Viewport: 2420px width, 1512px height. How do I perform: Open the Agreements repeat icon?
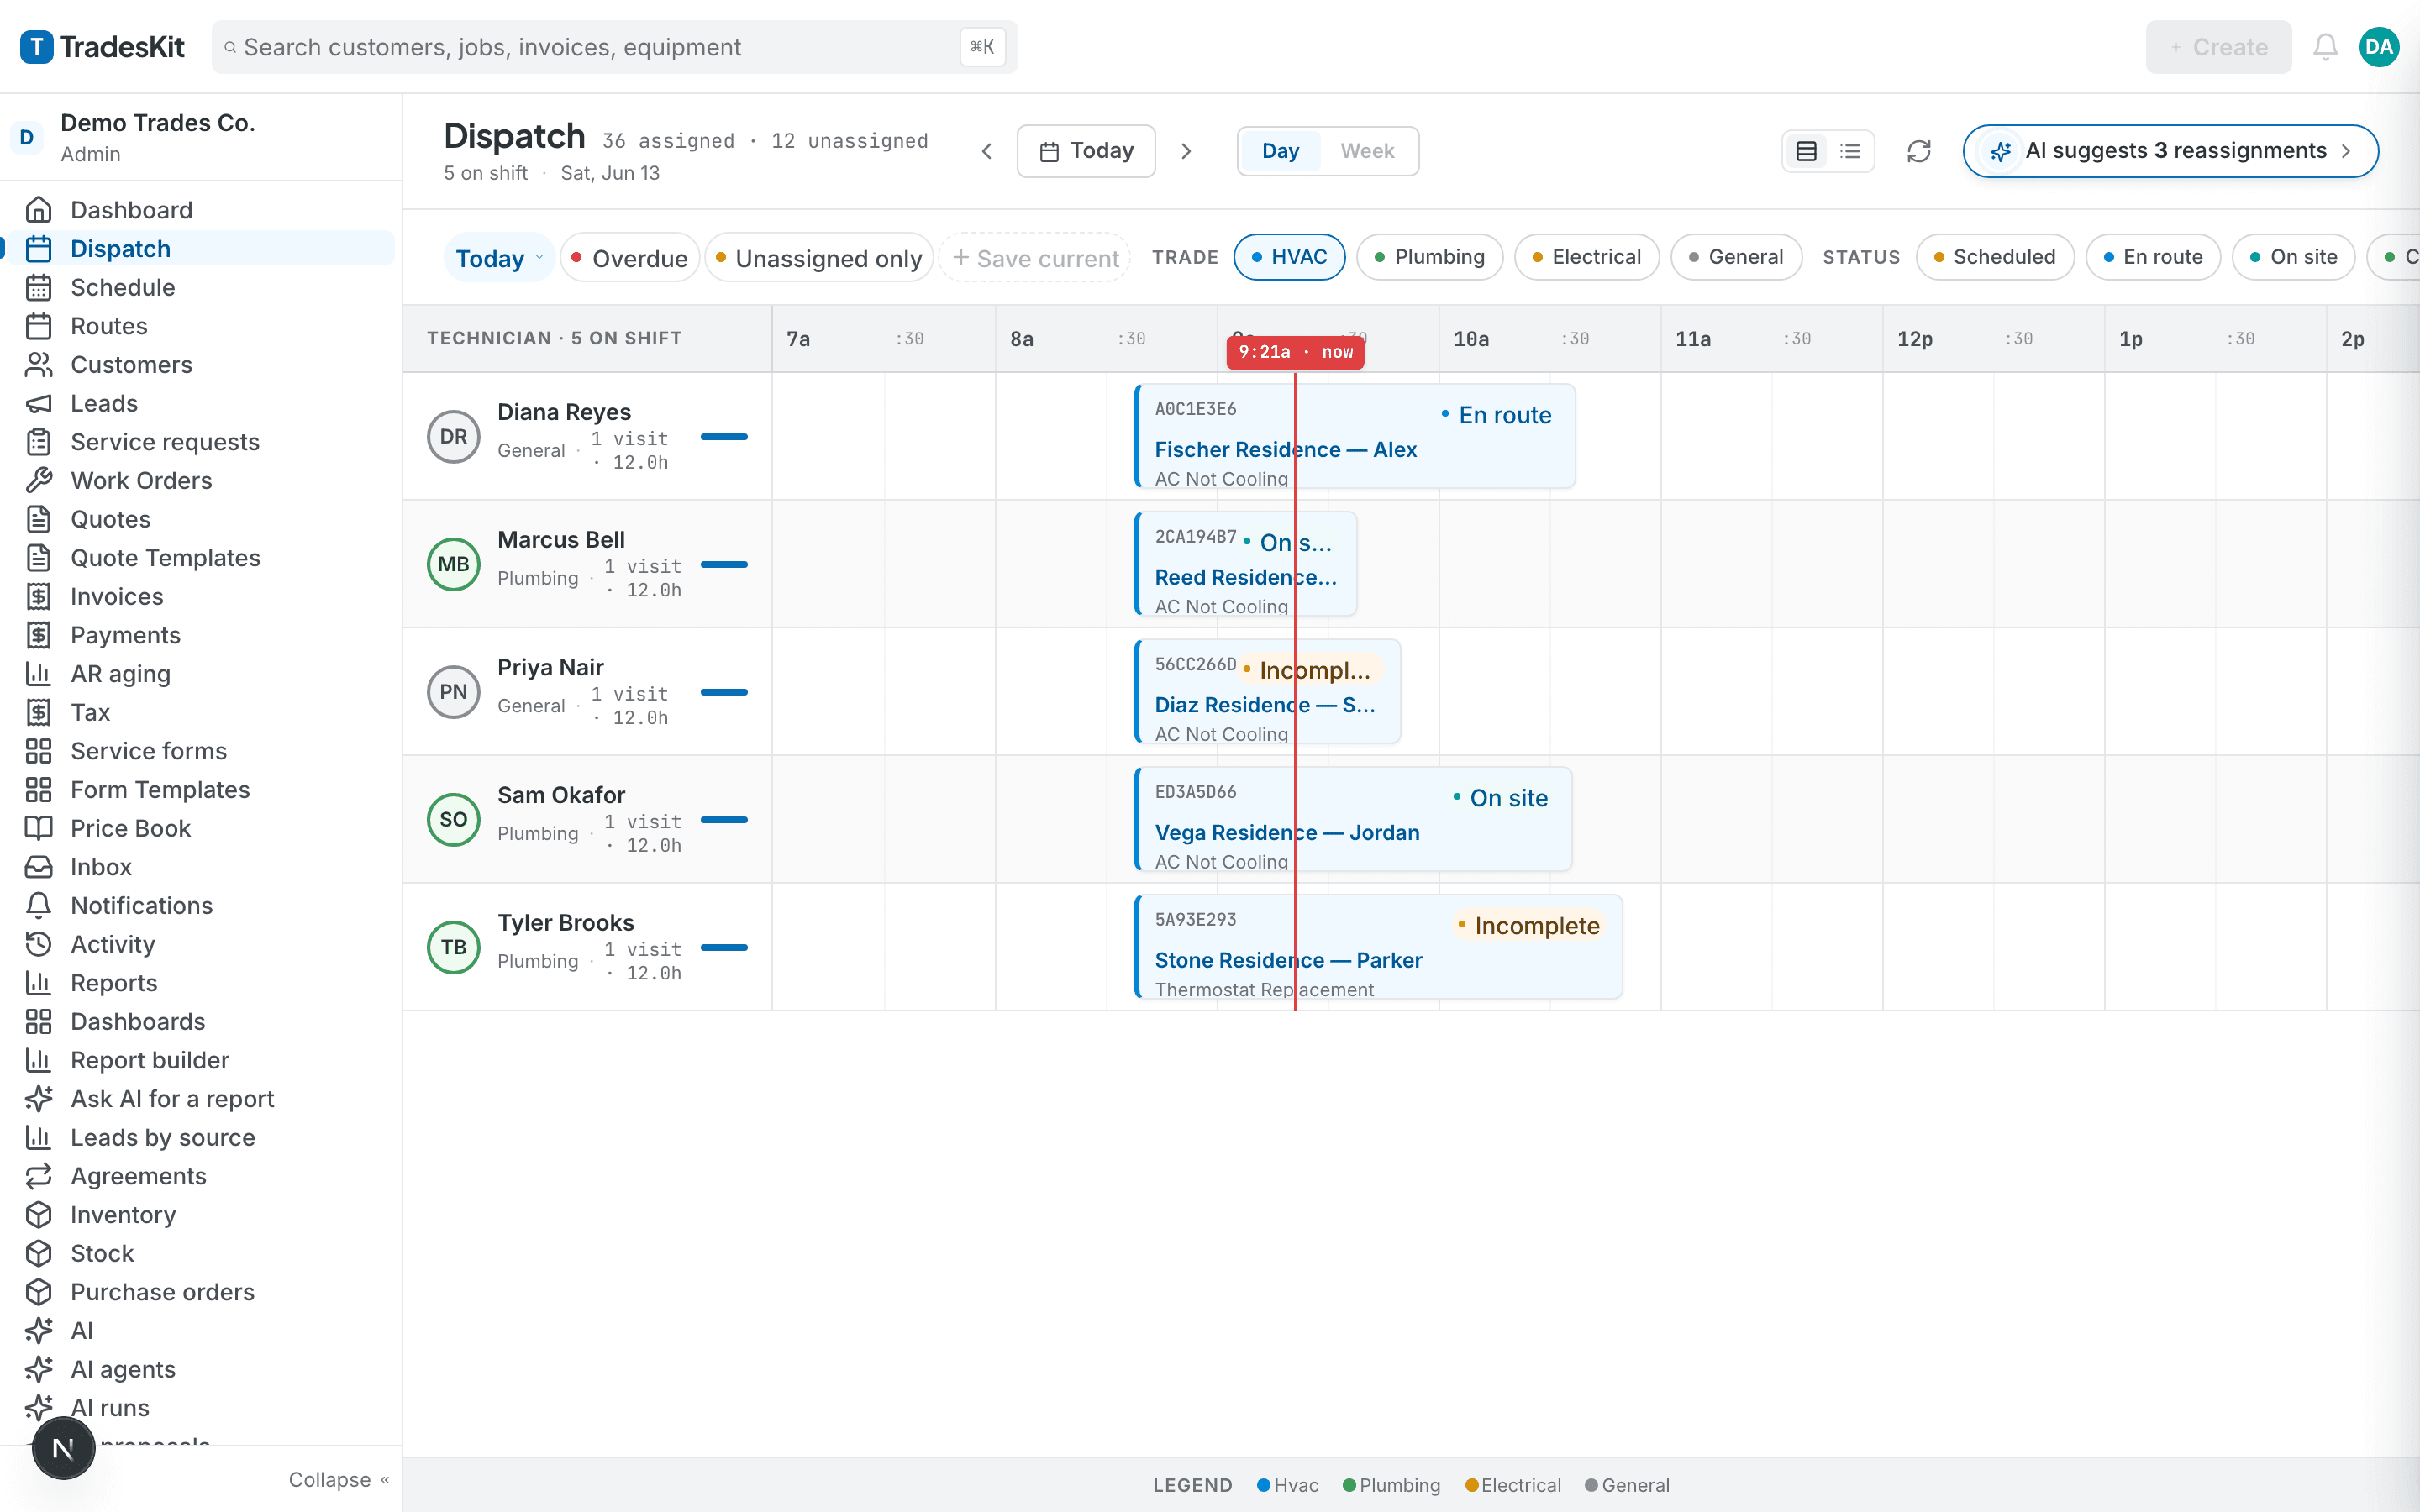click(38, 1177)
